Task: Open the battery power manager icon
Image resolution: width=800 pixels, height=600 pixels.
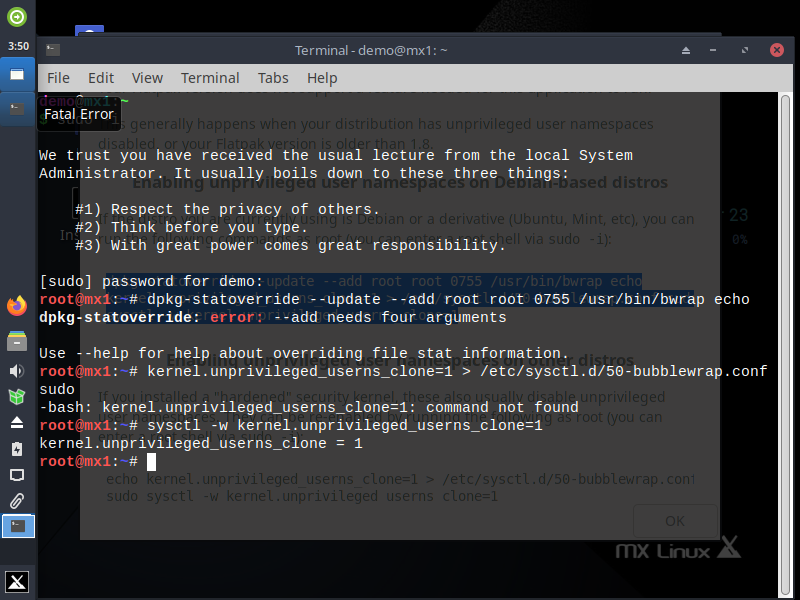Action: pos(17,449)
